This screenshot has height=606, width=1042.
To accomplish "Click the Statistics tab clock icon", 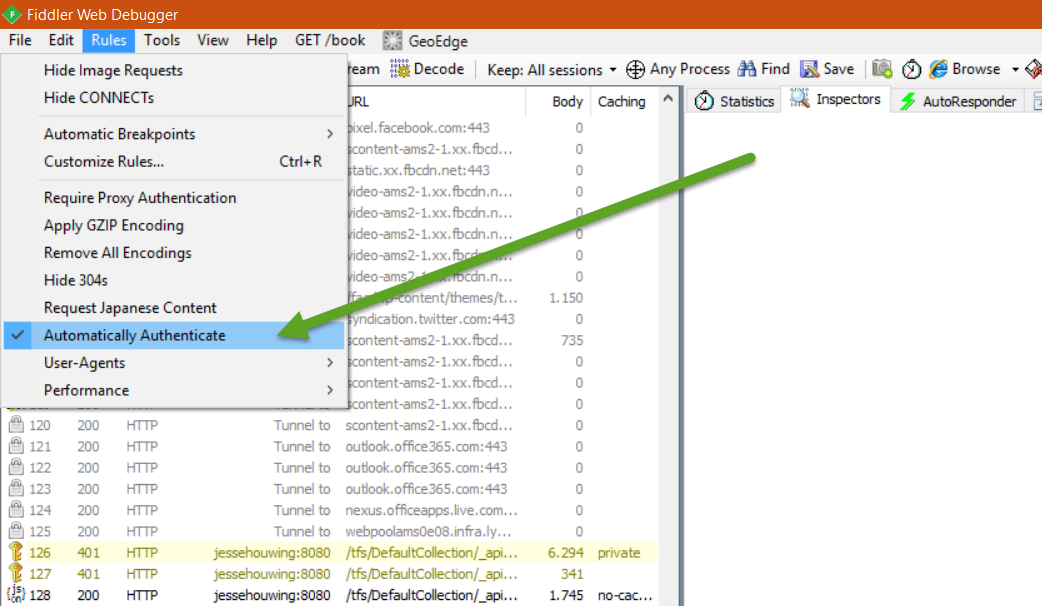I will coord(704,101).
